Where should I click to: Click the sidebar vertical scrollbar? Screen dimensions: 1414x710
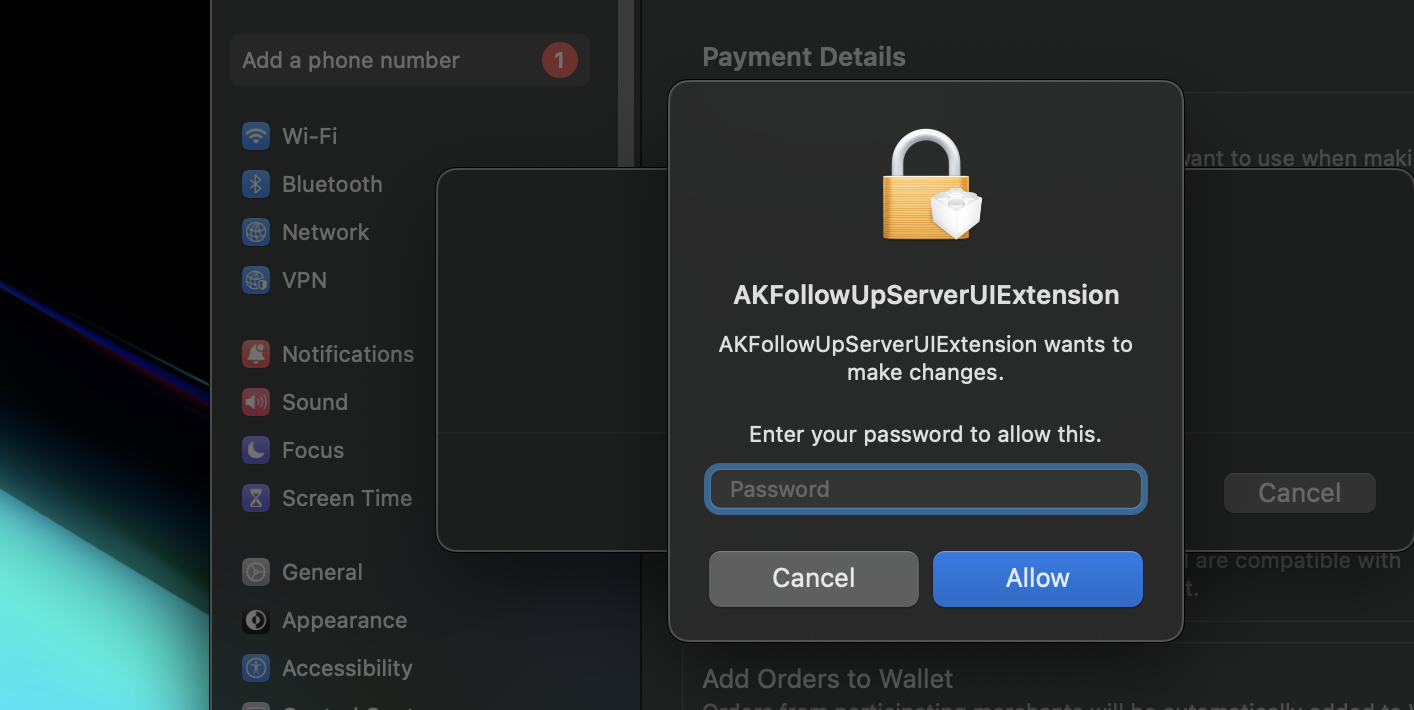pos(625,80)
